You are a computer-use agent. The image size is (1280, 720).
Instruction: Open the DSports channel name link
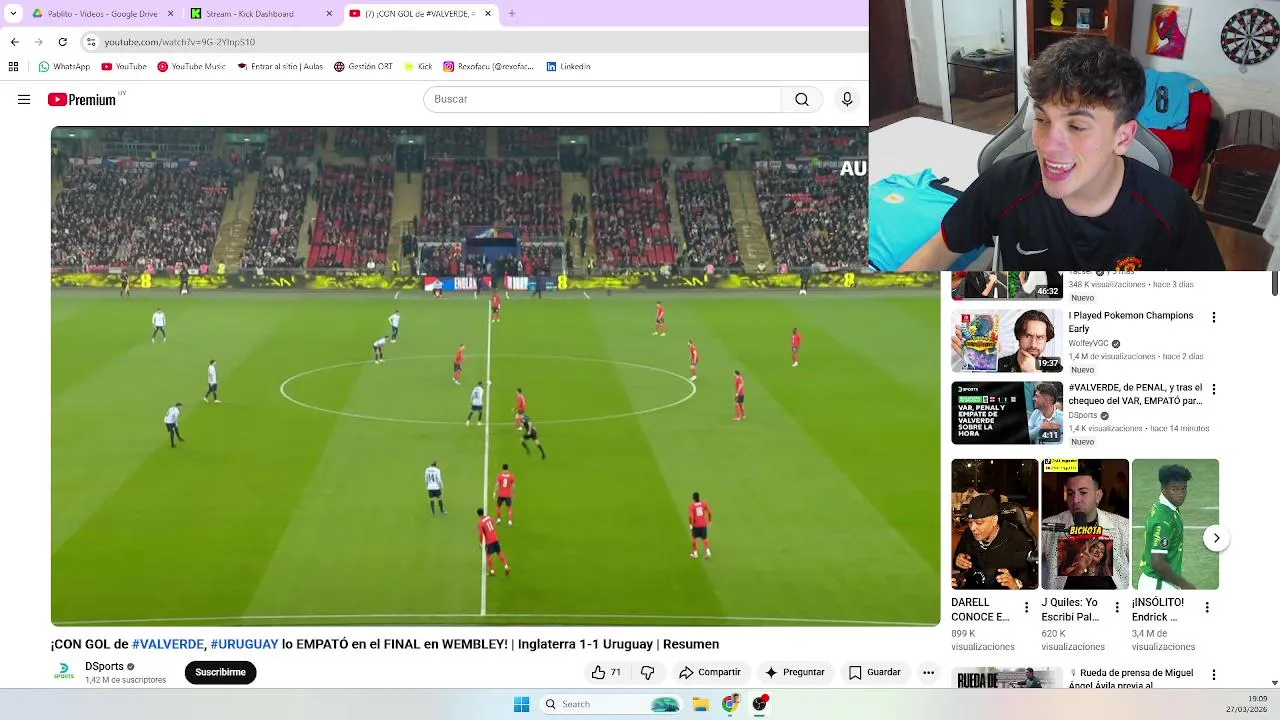[x=104, y=666]
